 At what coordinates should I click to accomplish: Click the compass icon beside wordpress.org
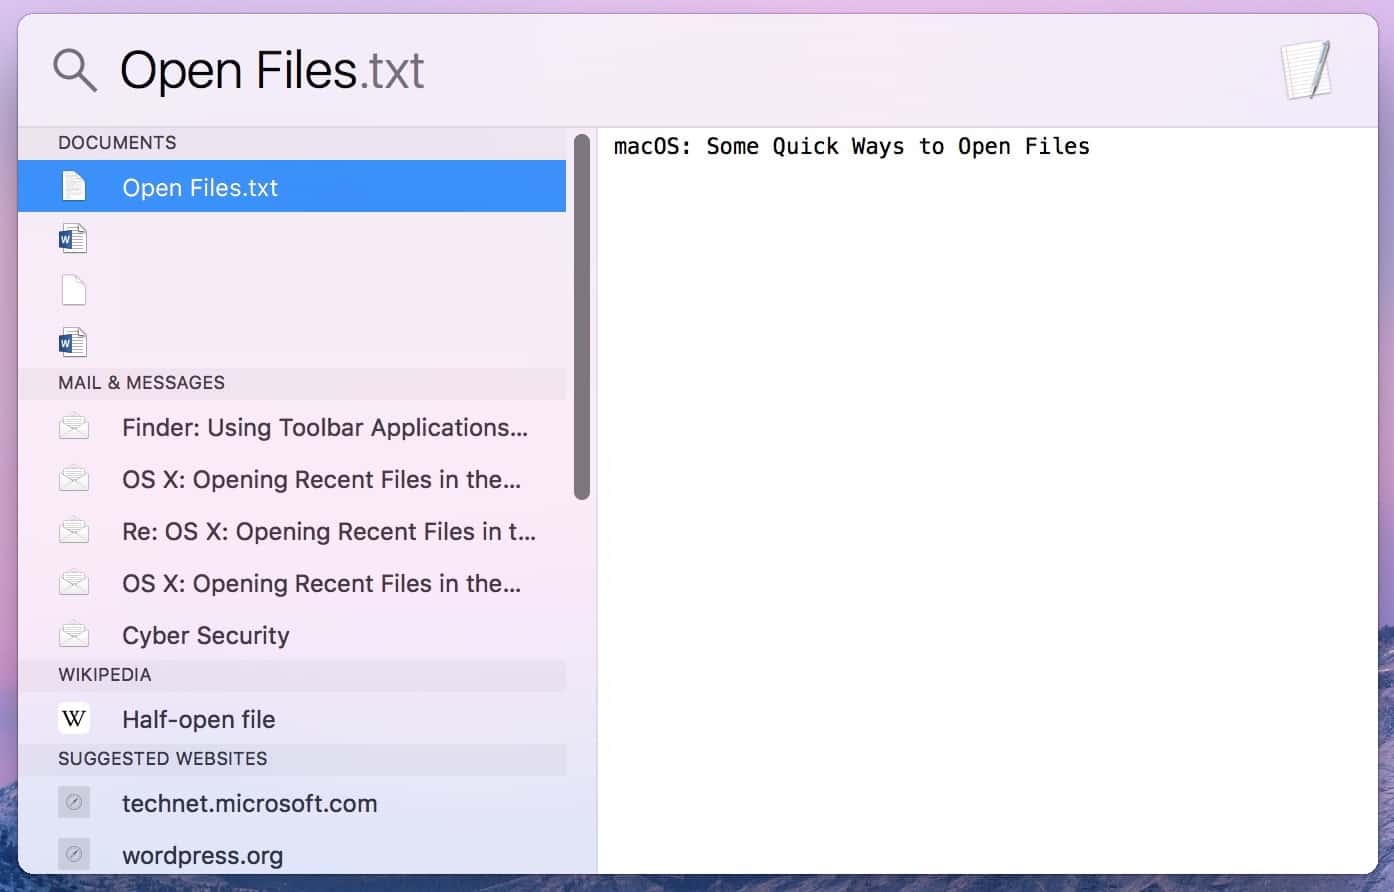74,855
